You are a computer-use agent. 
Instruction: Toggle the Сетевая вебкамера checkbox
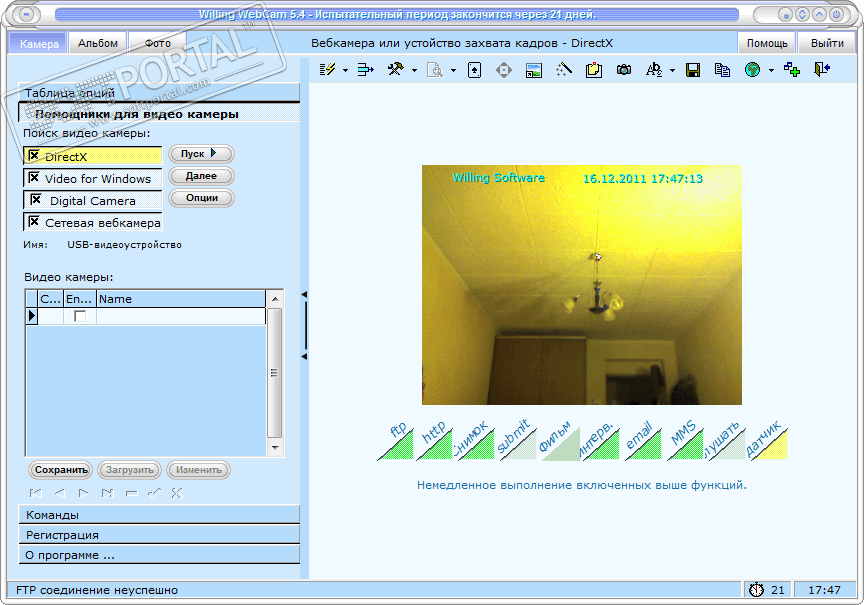click(34, 222)
